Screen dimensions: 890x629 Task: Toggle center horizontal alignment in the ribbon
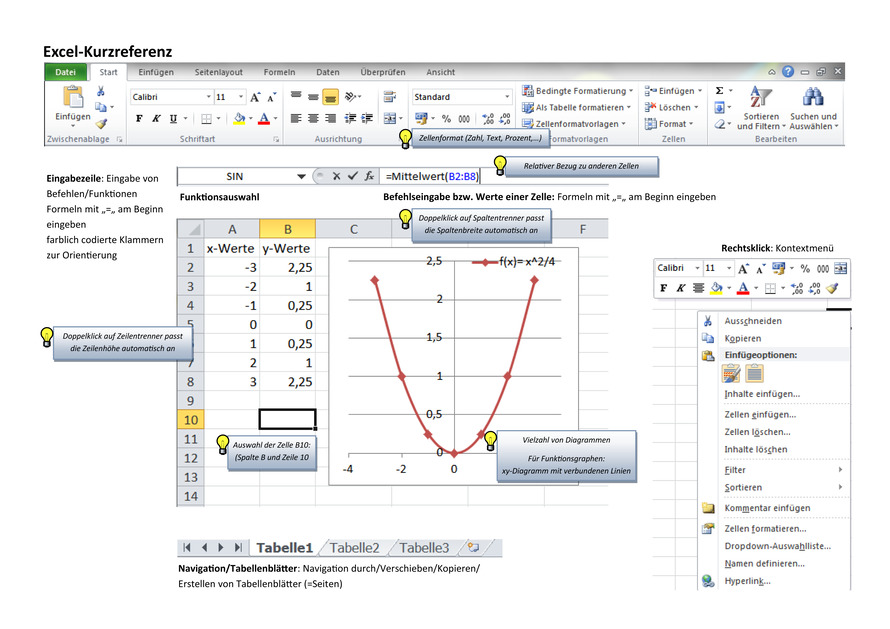click(x=313, y=118)
